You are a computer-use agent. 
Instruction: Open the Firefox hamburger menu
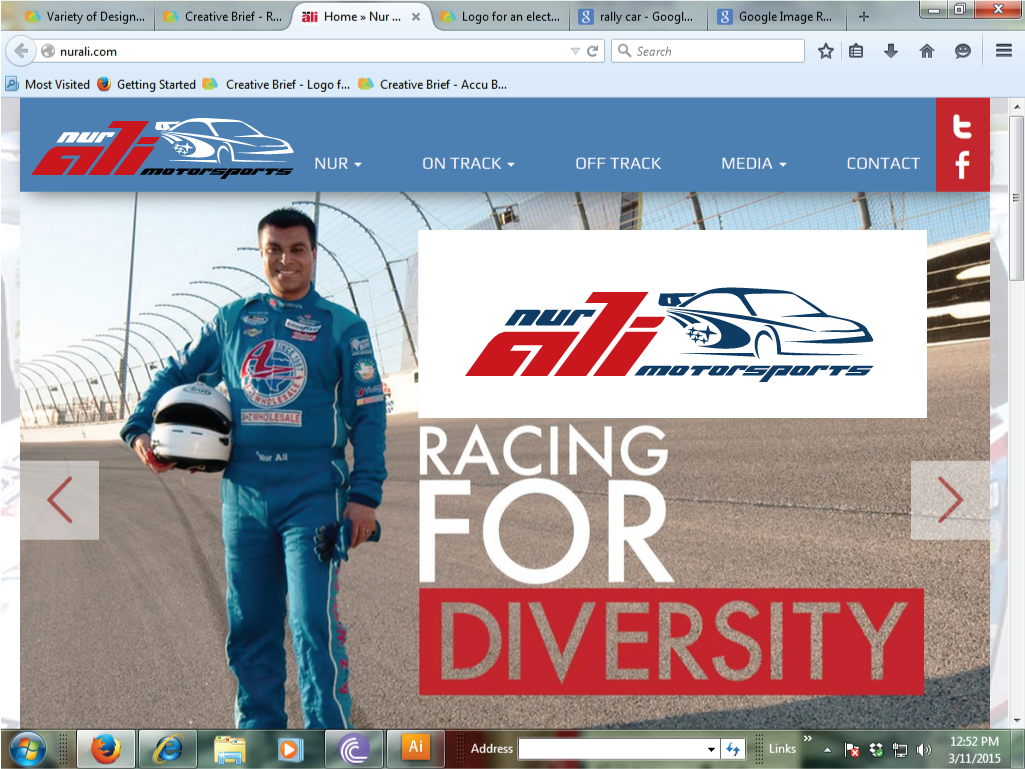click(x=1003, y=51)
